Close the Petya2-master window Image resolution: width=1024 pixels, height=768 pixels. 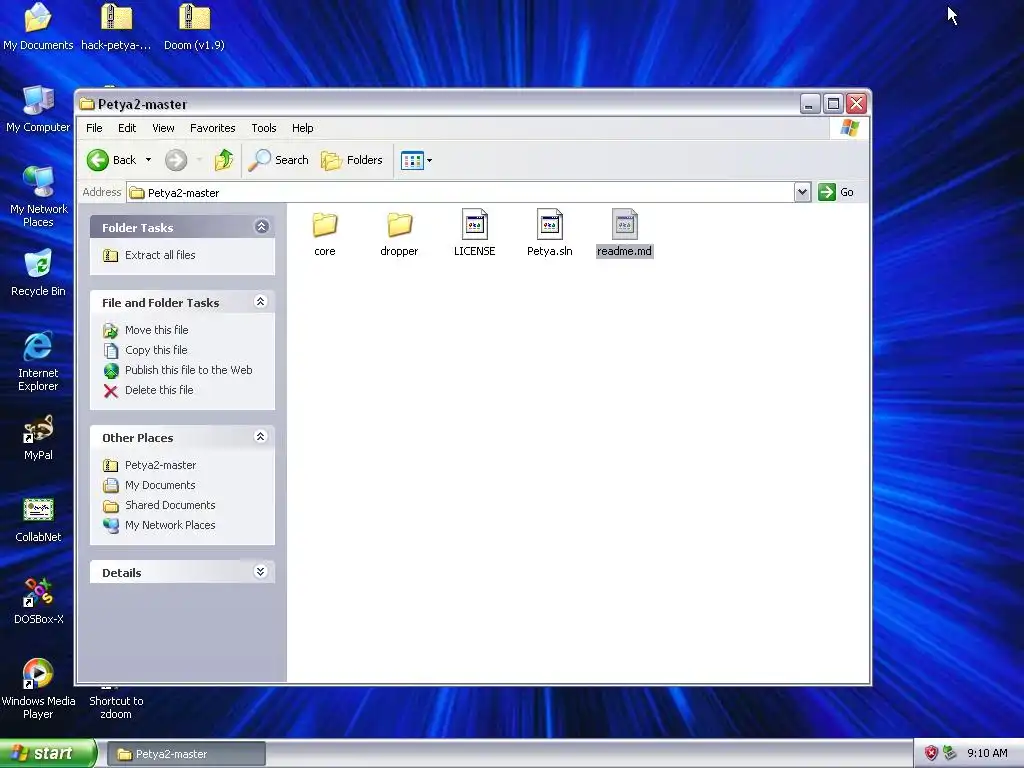(857, 104)
